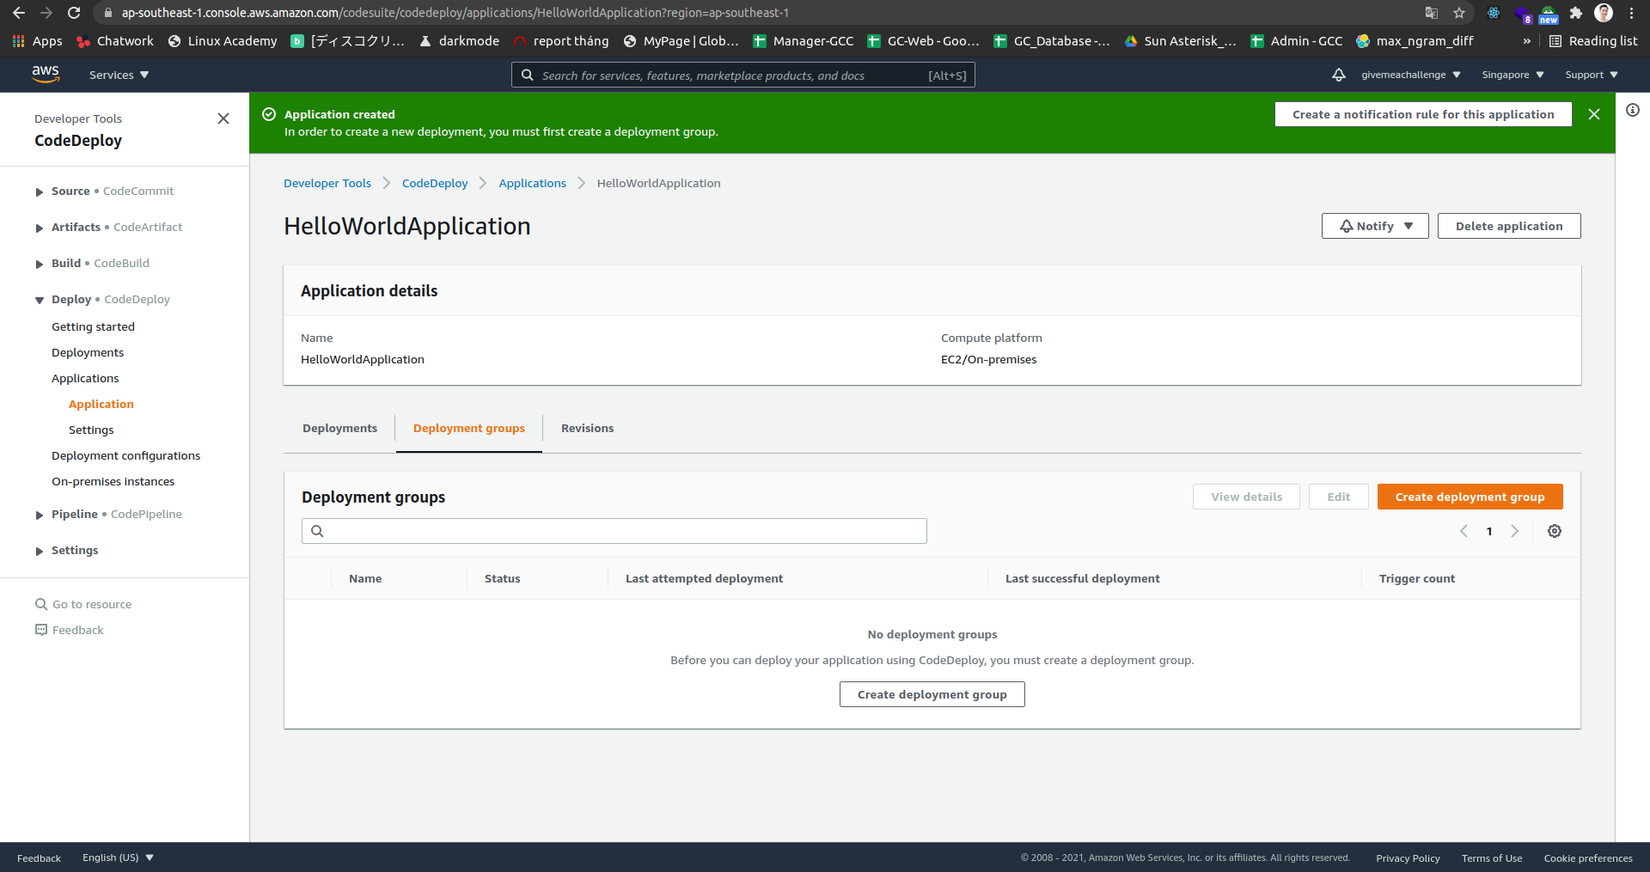Open Cookie preferences in footer
Screen dimensions: 1650x872
tap(1588, 858)
